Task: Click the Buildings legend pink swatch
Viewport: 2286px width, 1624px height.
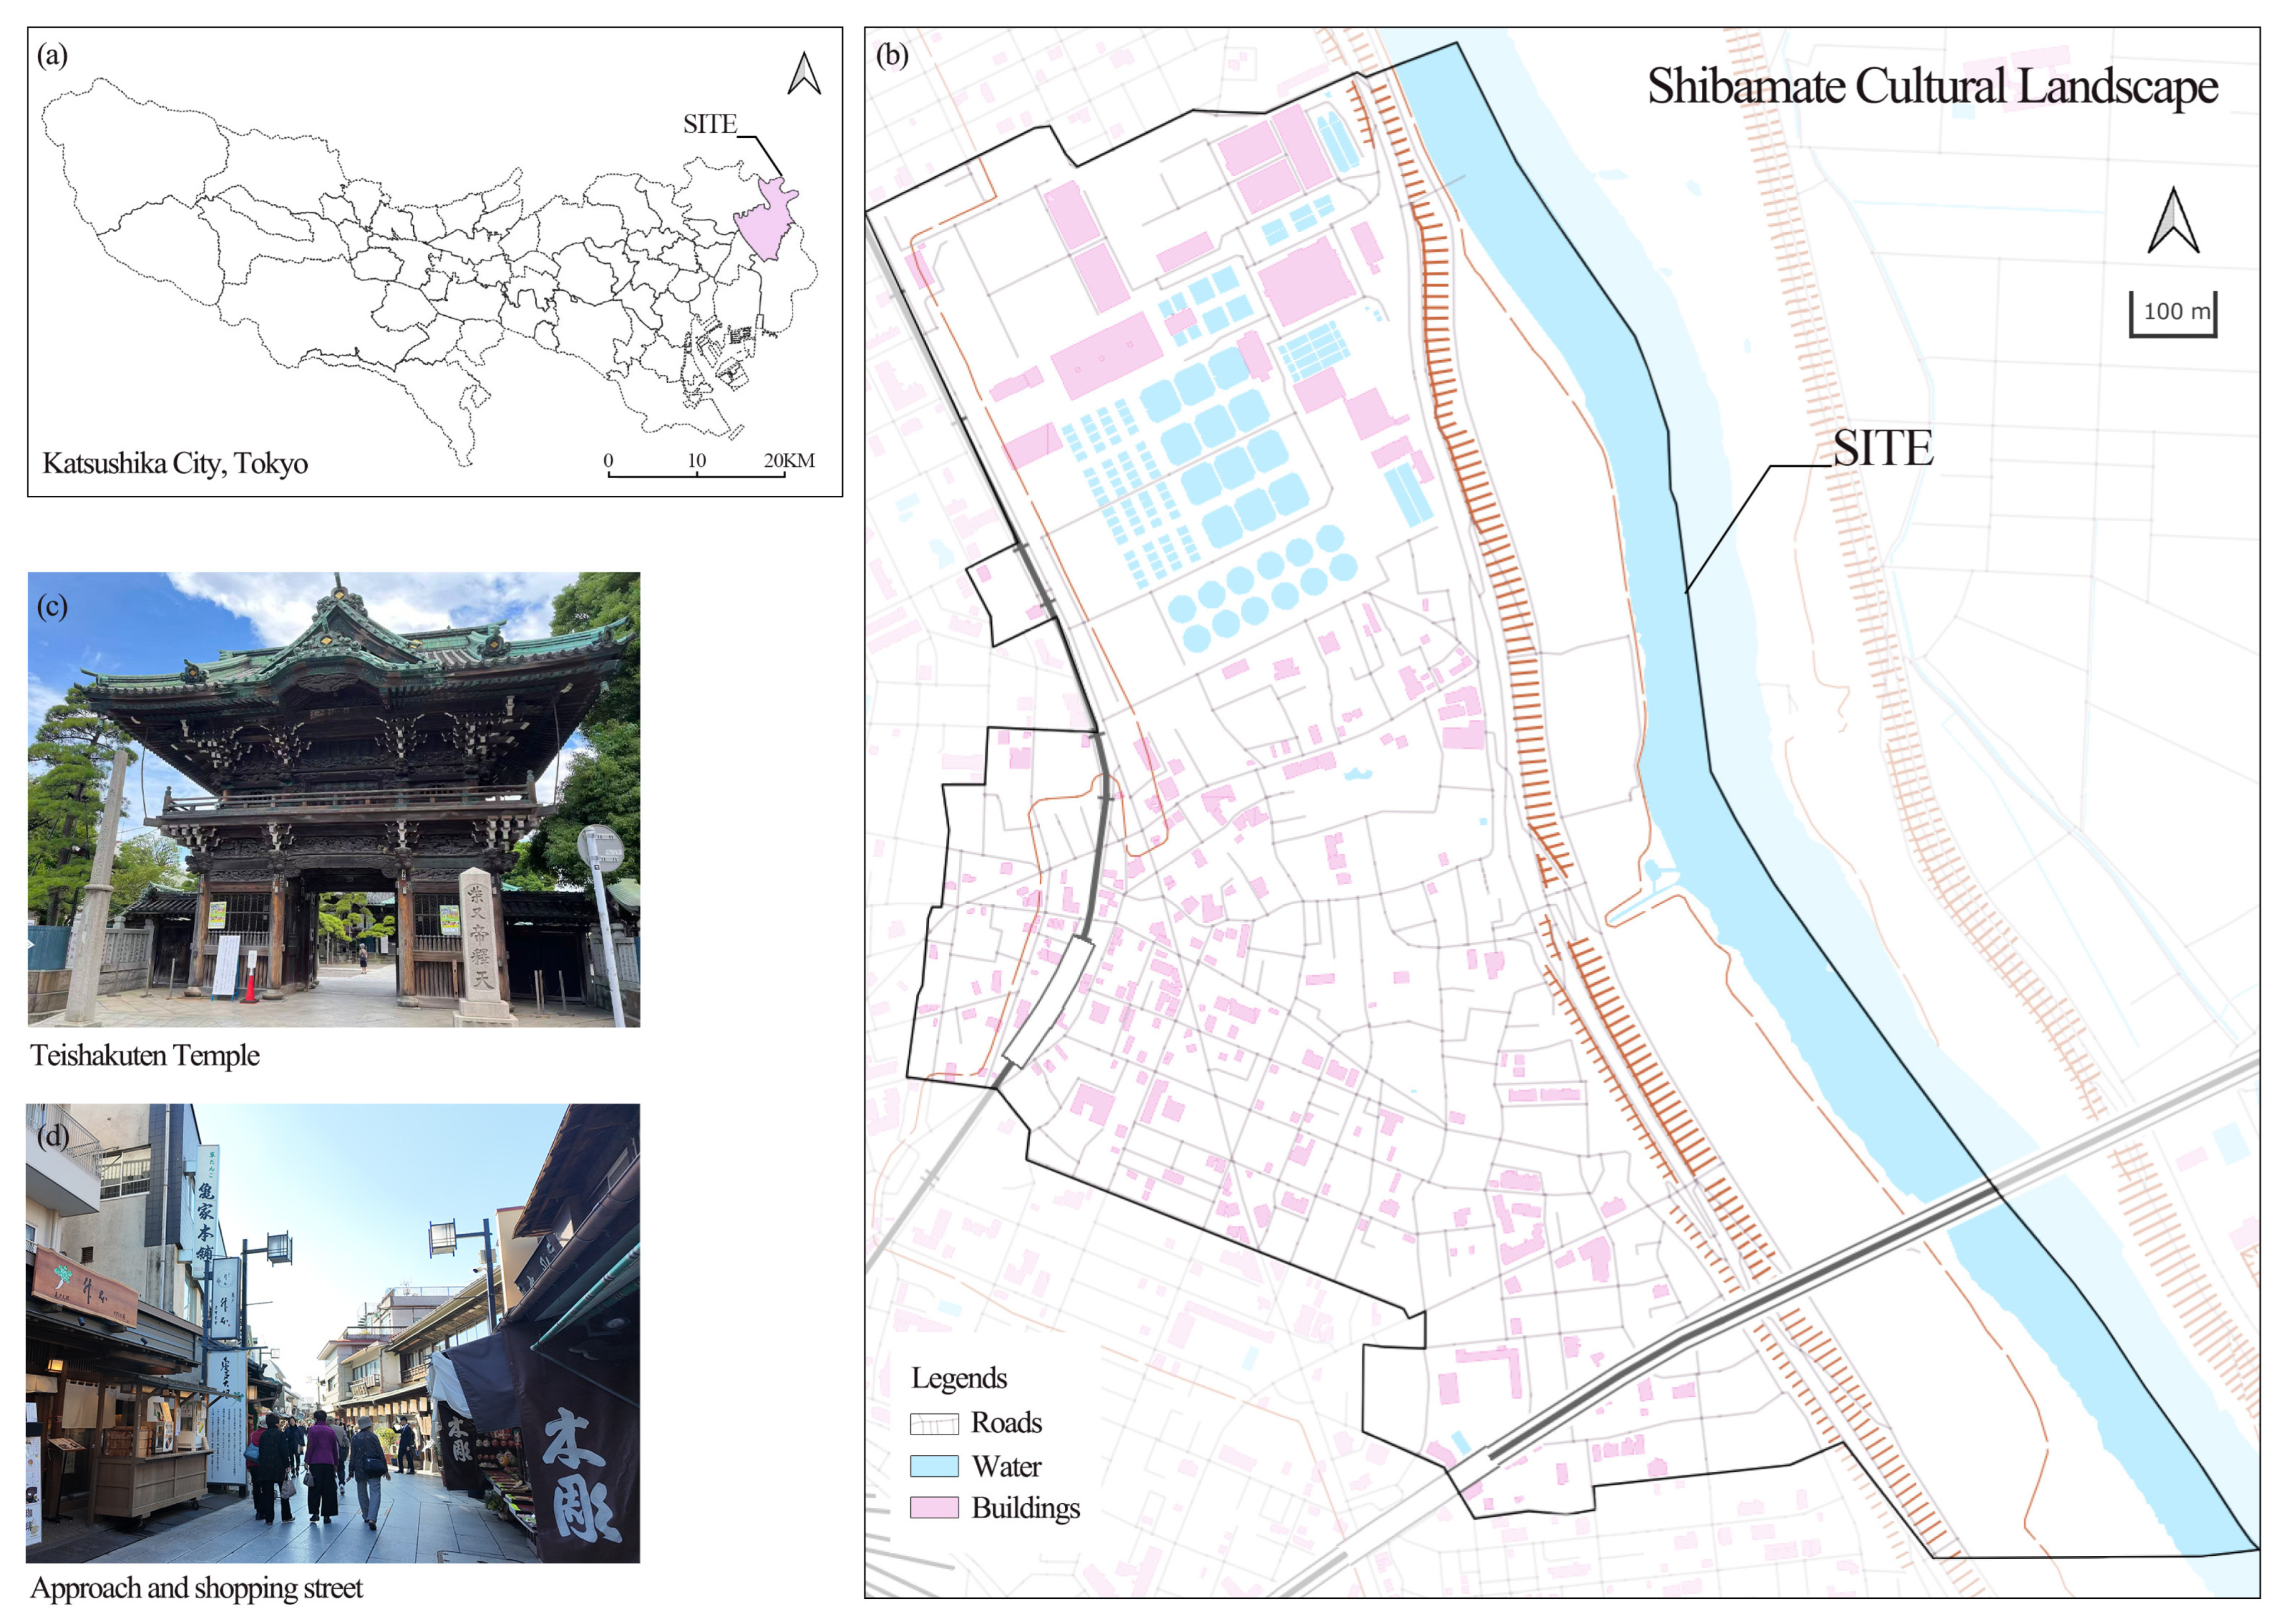Action: (x=934, y=1508)
